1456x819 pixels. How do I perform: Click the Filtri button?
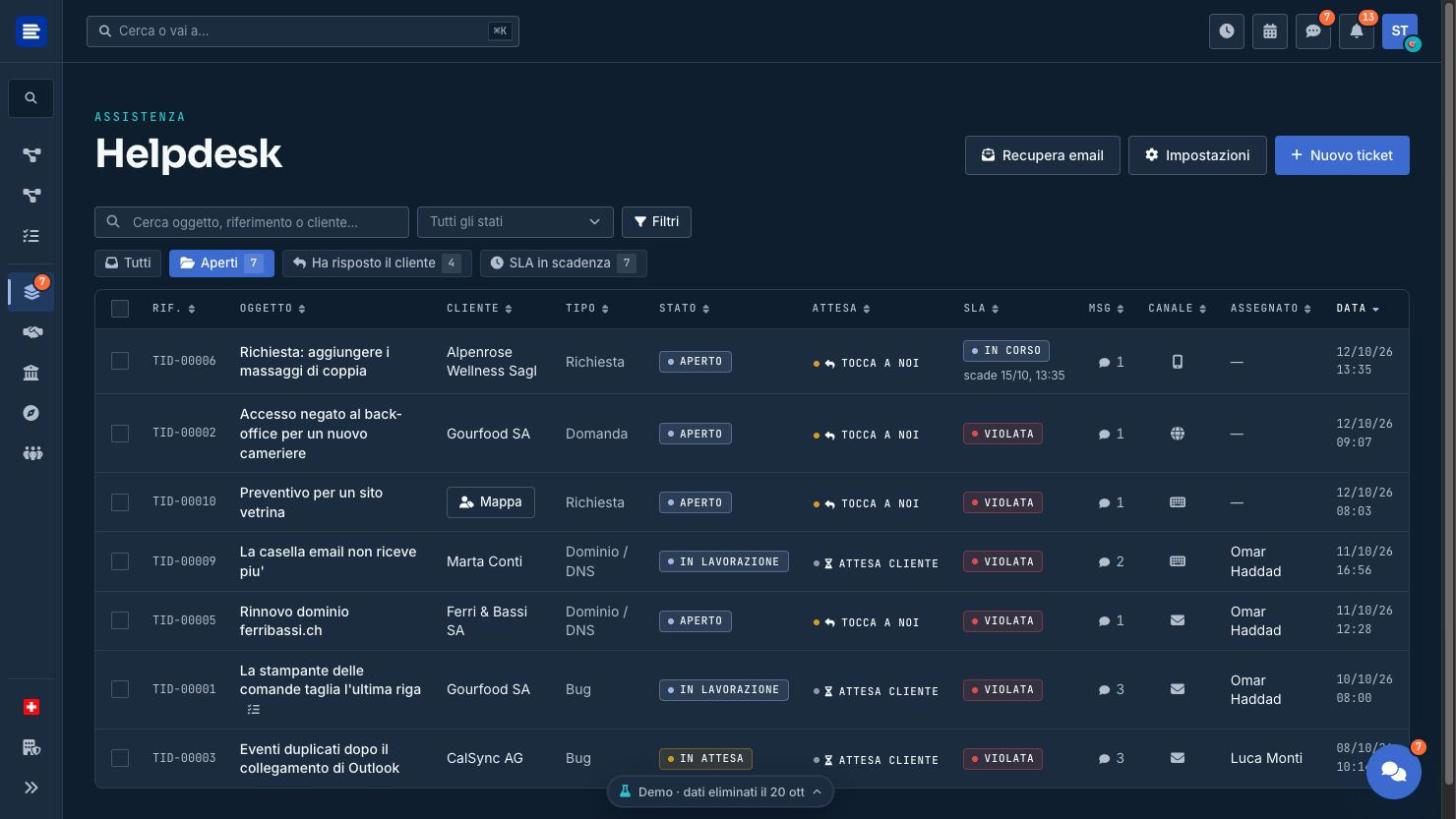(656, 222)
